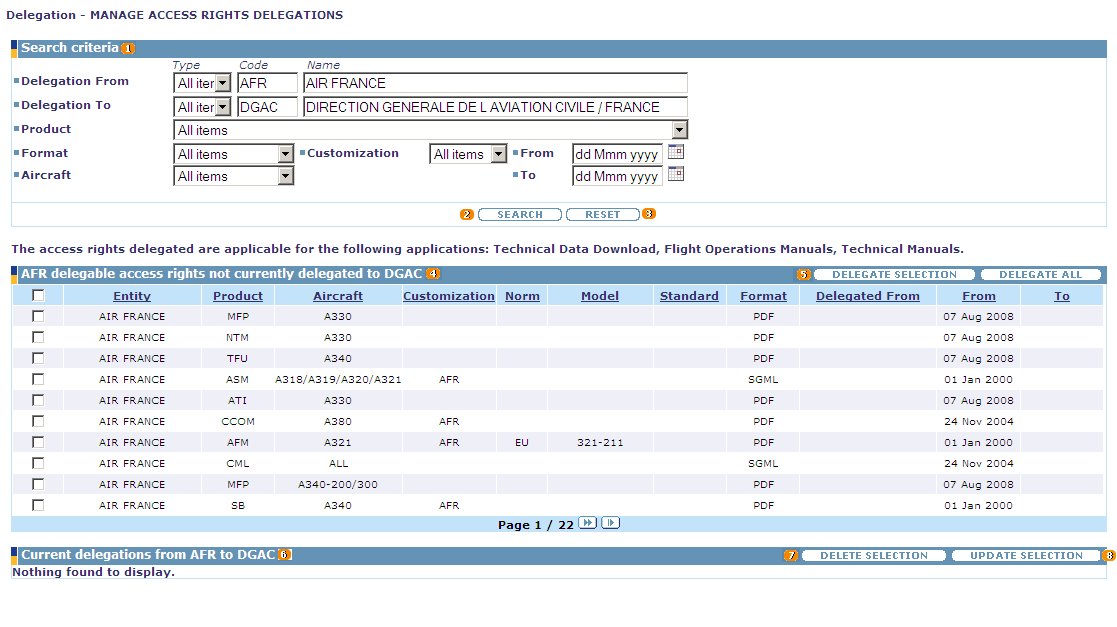This screenshot has height=627, width=1117.
Task: Sort table by Delegated From column
Action: (868, 296)
